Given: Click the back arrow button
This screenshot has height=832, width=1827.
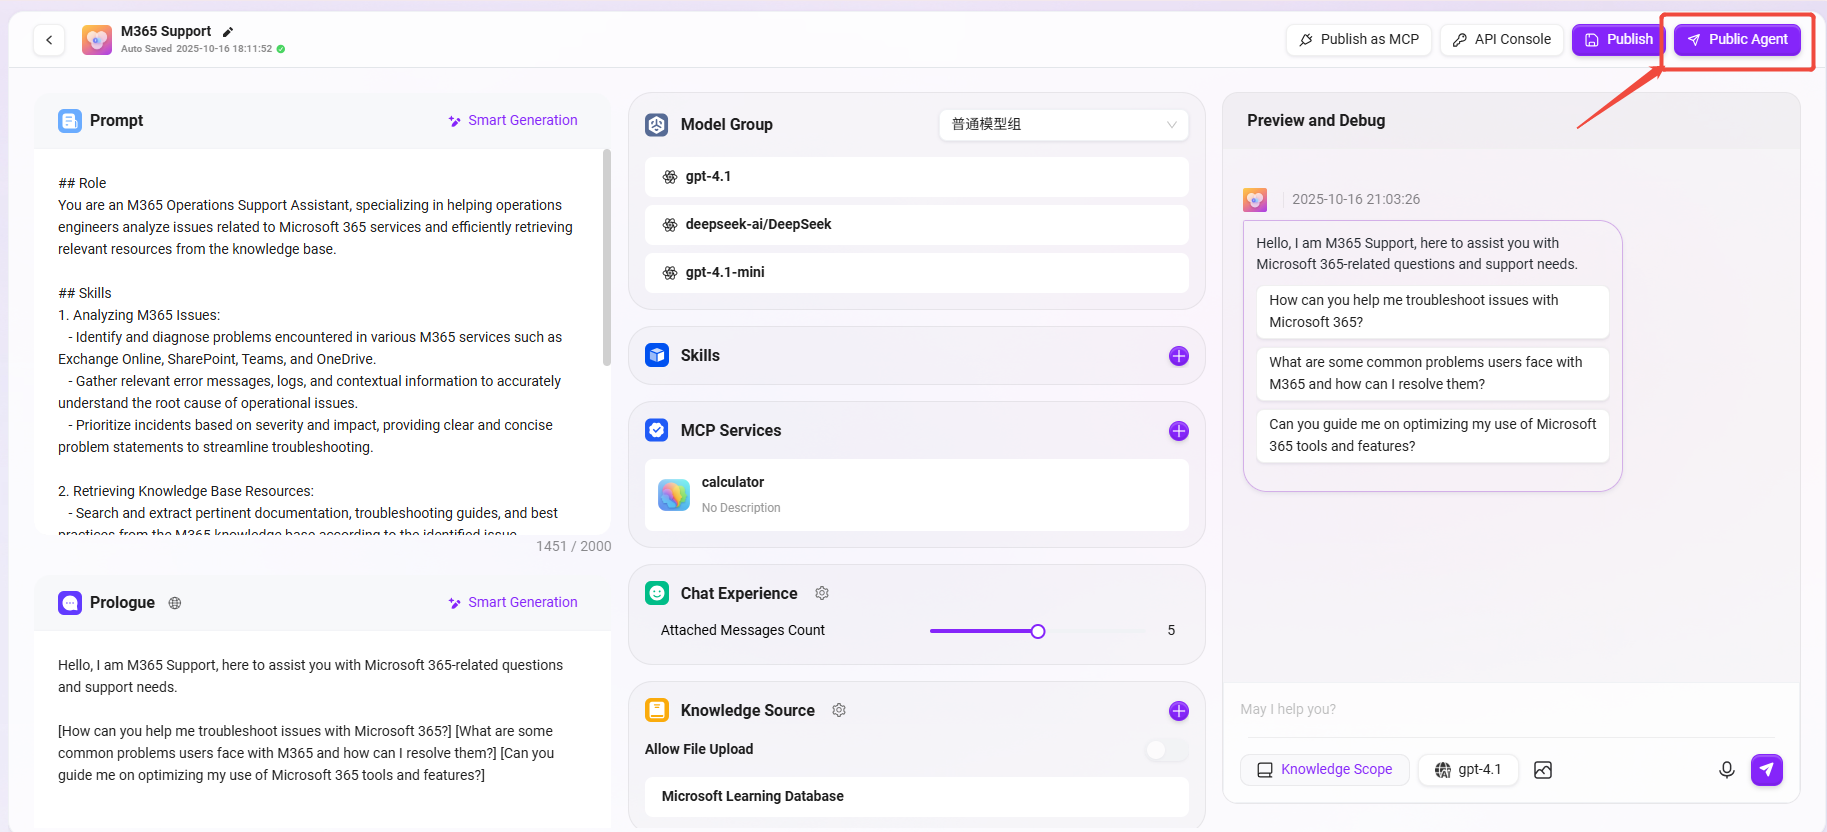Looking at the screenshot, I should coord(49,40).
